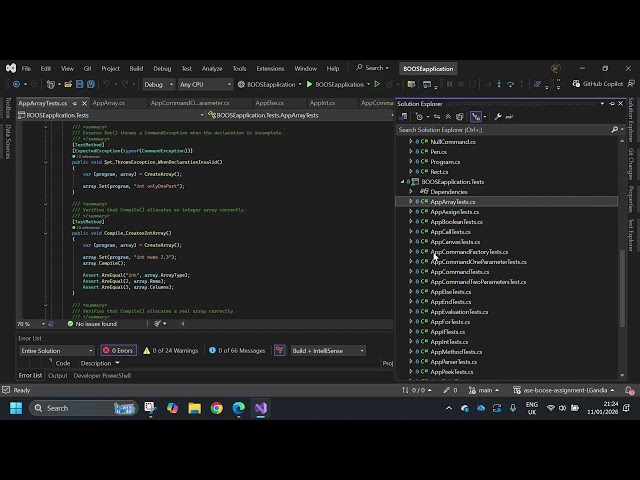Click the Error List clear filters icon
The height and width of the screenshot is (480, 640).
click(x=280, y=351)
